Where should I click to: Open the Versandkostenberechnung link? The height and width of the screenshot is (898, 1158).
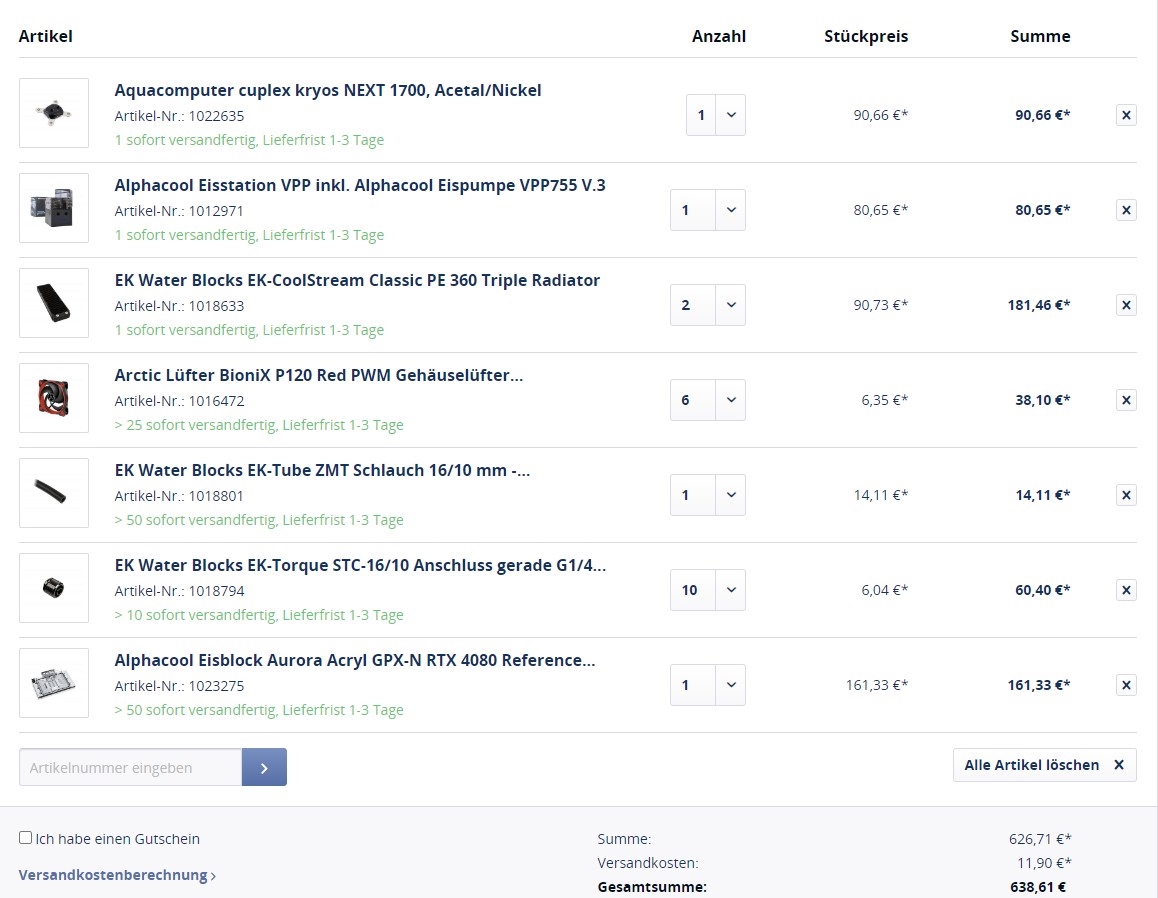tap(117, 876)
